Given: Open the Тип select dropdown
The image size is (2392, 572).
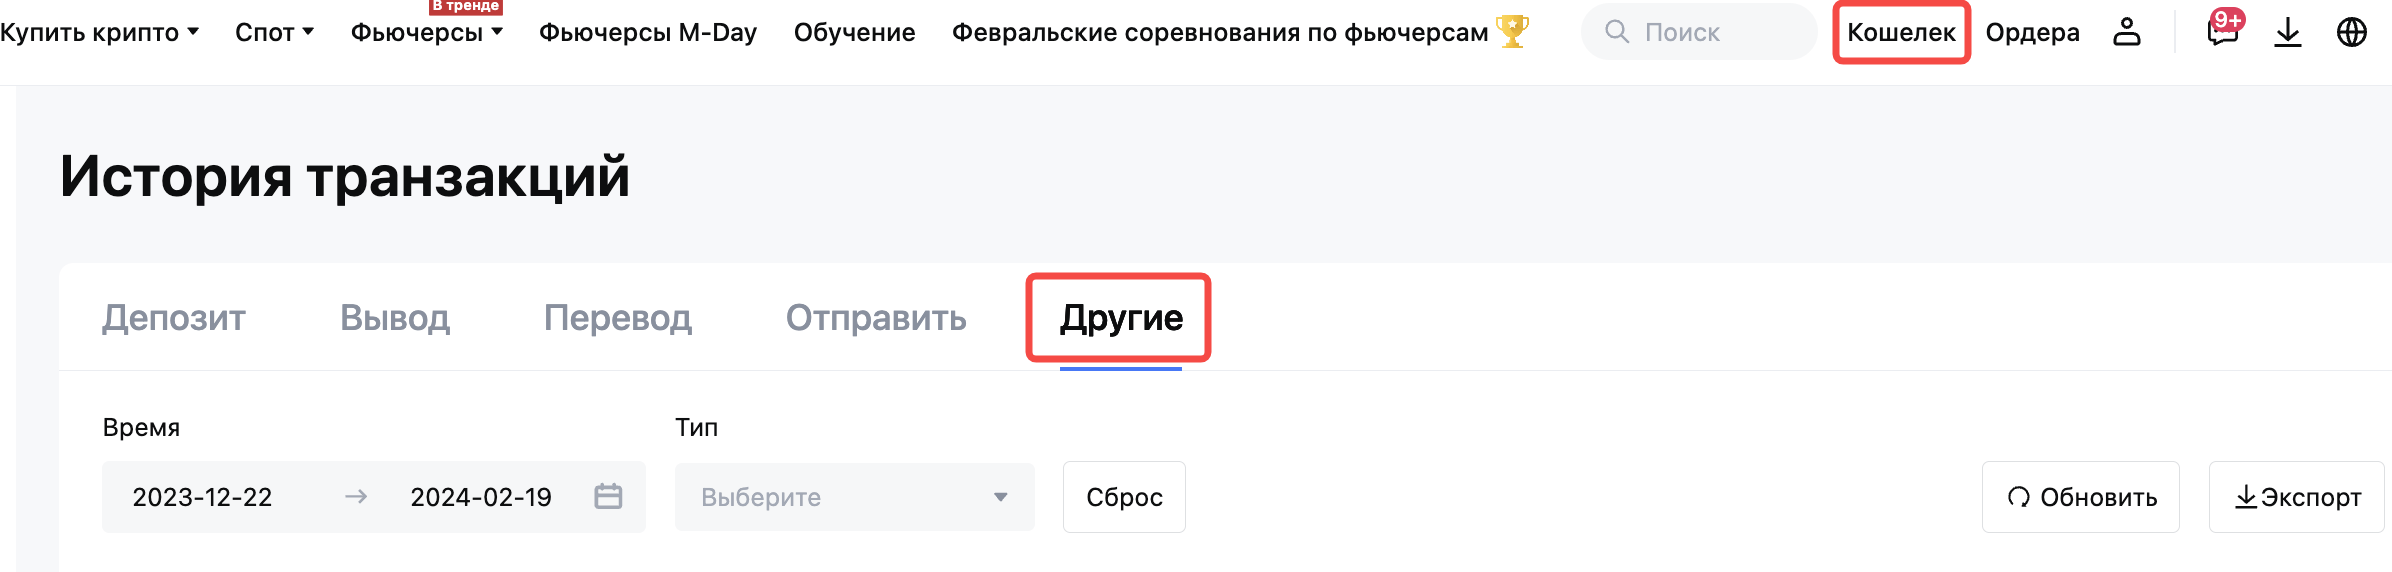Looking at the screenshot, I should tap(854, 497).
